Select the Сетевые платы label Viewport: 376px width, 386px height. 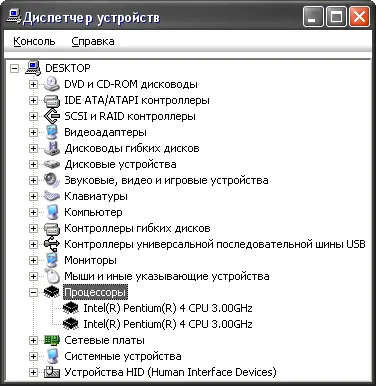[x=104, y=340]
